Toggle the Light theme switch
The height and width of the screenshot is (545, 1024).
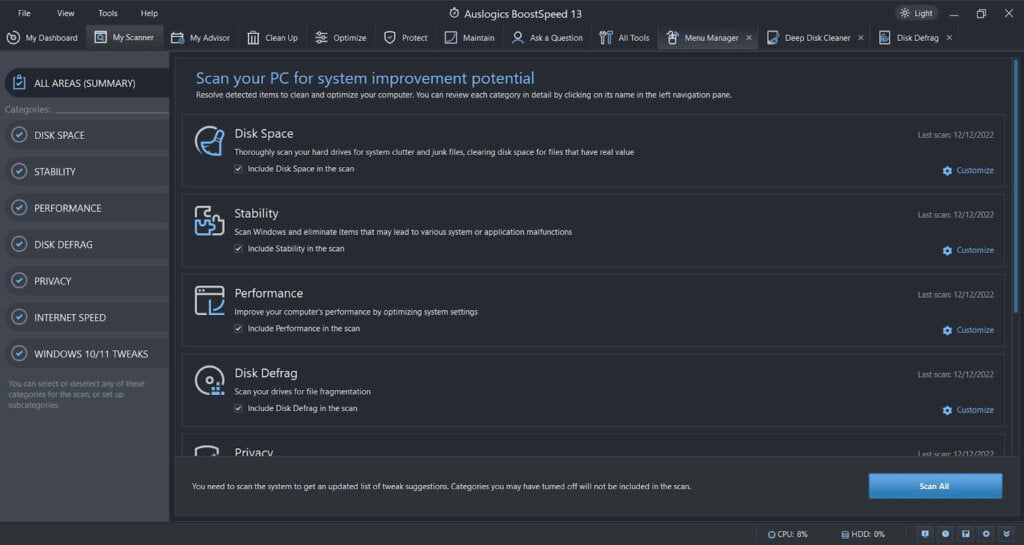coord(916,13)
